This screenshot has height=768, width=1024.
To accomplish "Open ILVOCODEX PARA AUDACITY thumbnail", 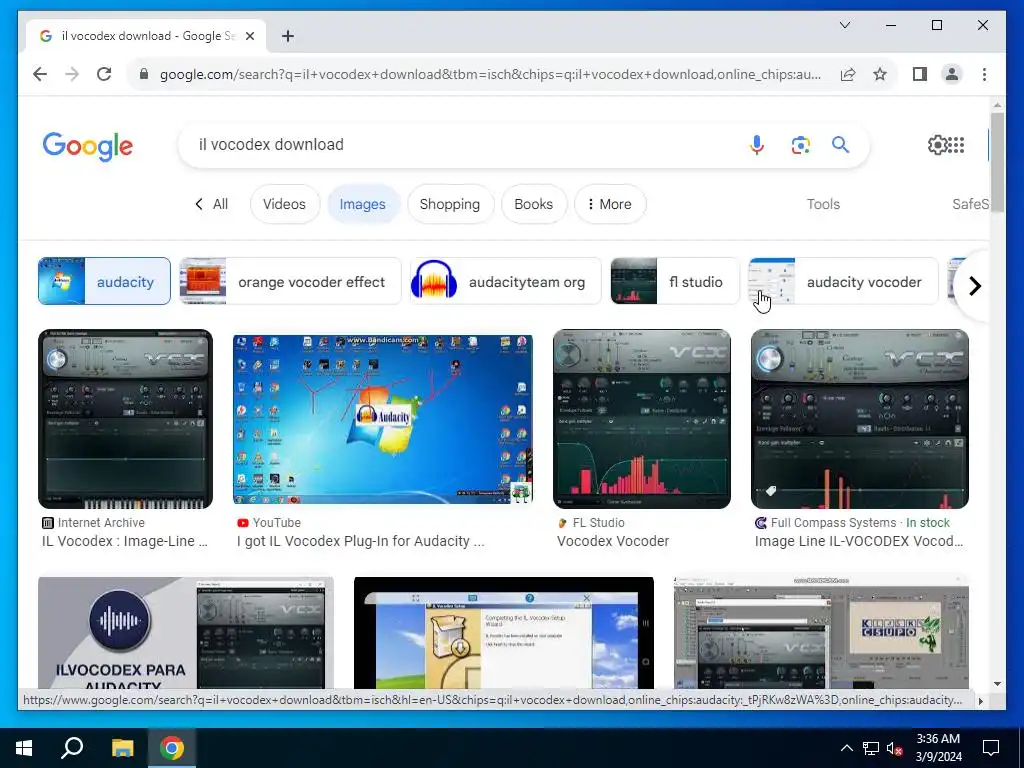I will coord(185,632).
